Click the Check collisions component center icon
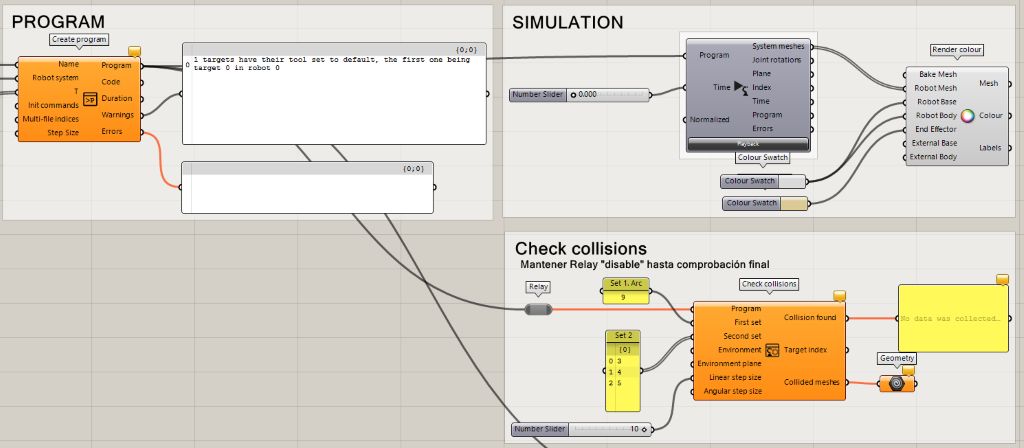 [x=773, y=350]
